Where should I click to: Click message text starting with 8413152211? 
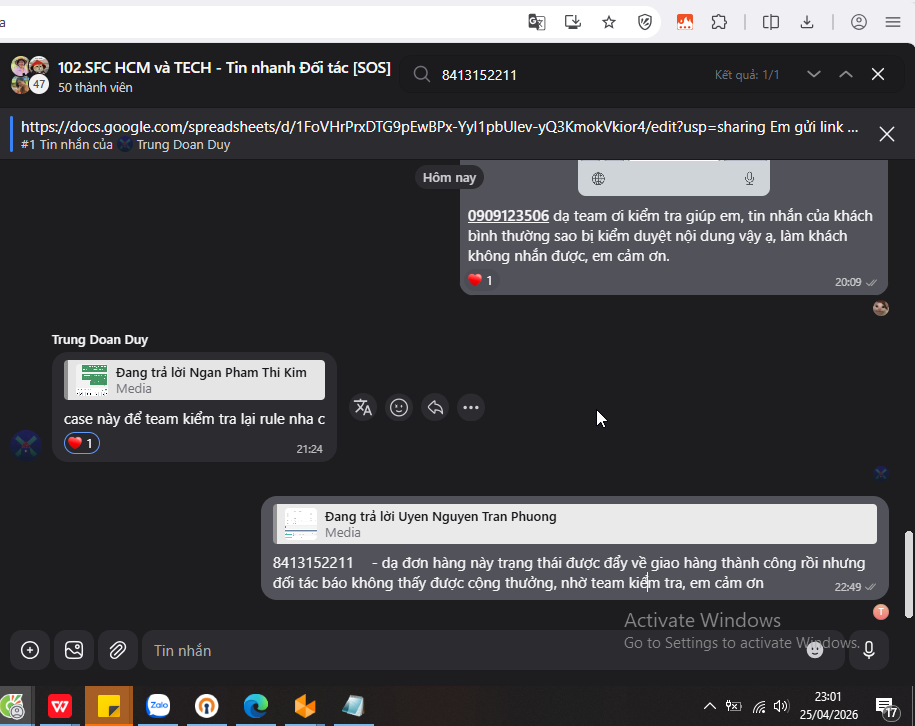pyautogui.click(x=568, y=573)
